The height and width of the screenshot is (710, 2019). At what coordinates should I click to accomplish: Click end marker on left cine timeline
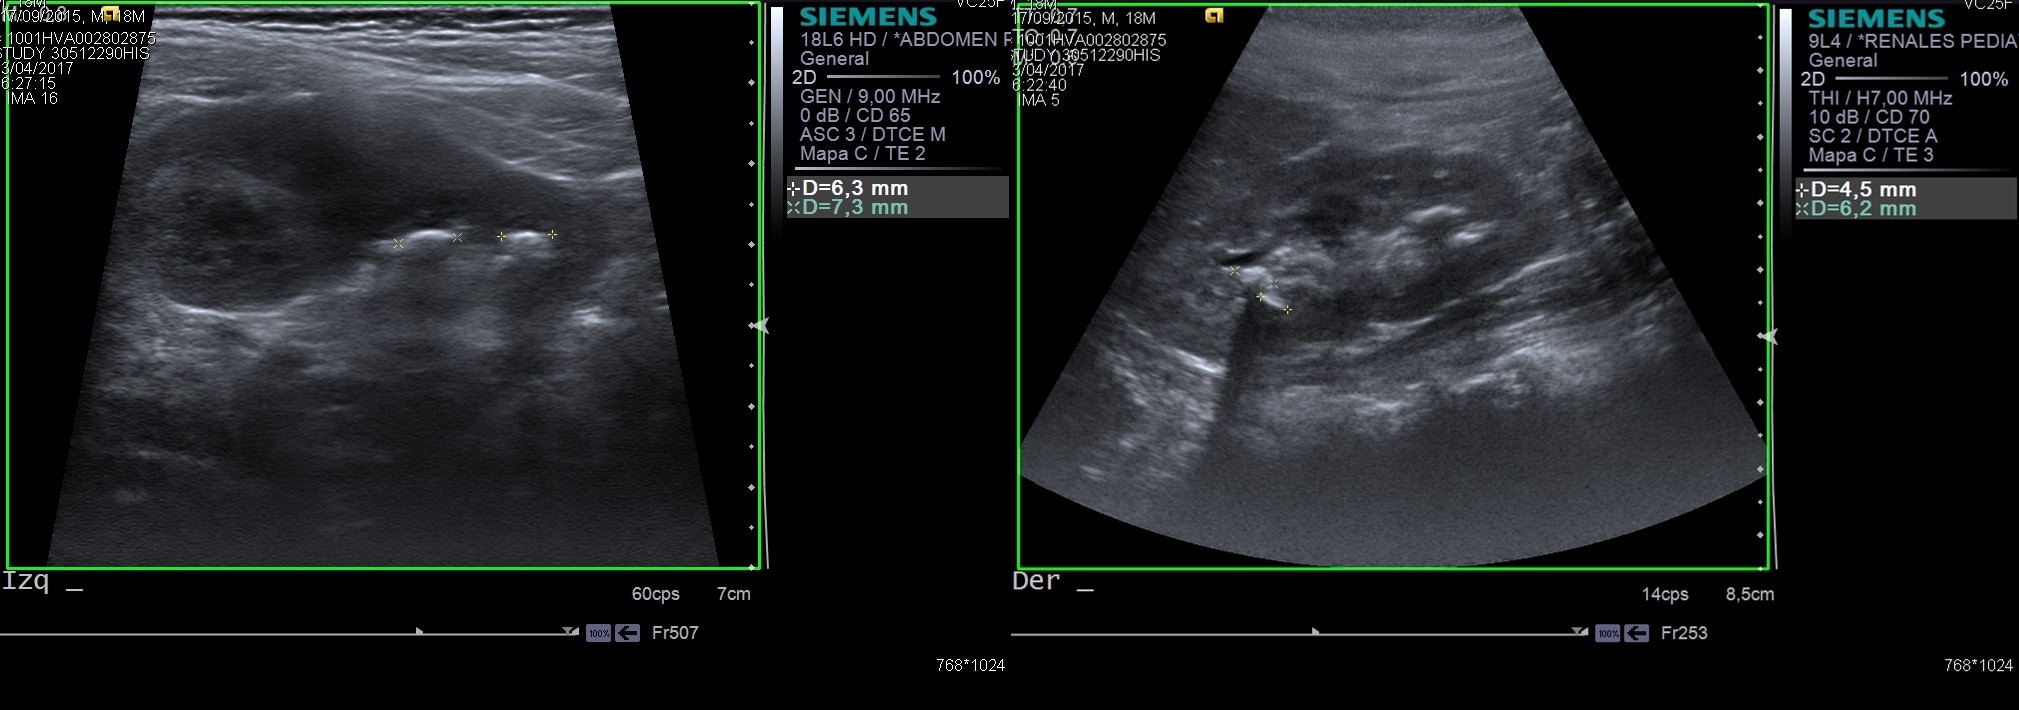point(569,632)
